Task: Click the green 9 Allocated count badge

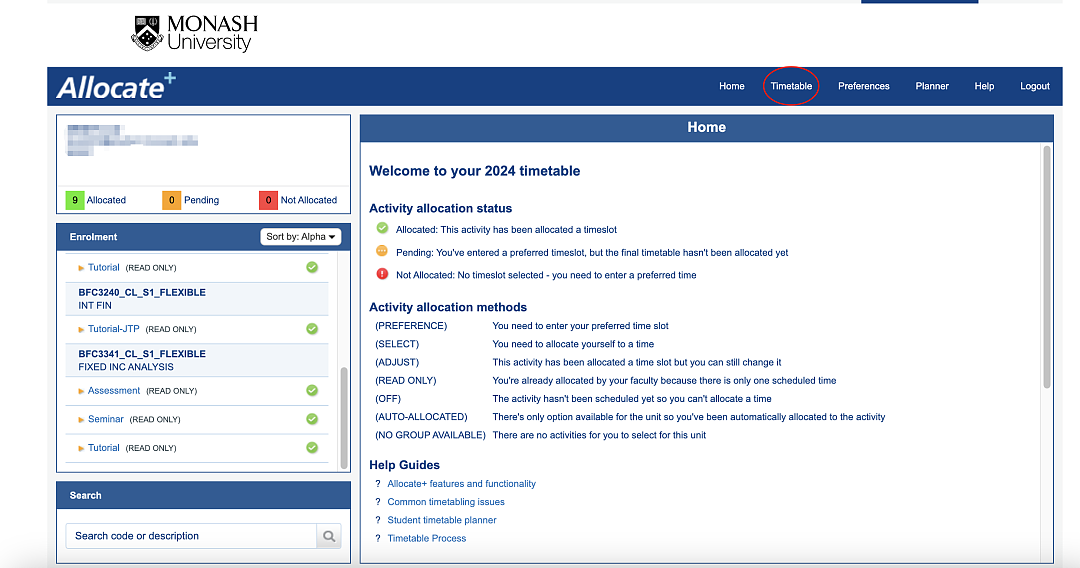Action: [74, 200]
